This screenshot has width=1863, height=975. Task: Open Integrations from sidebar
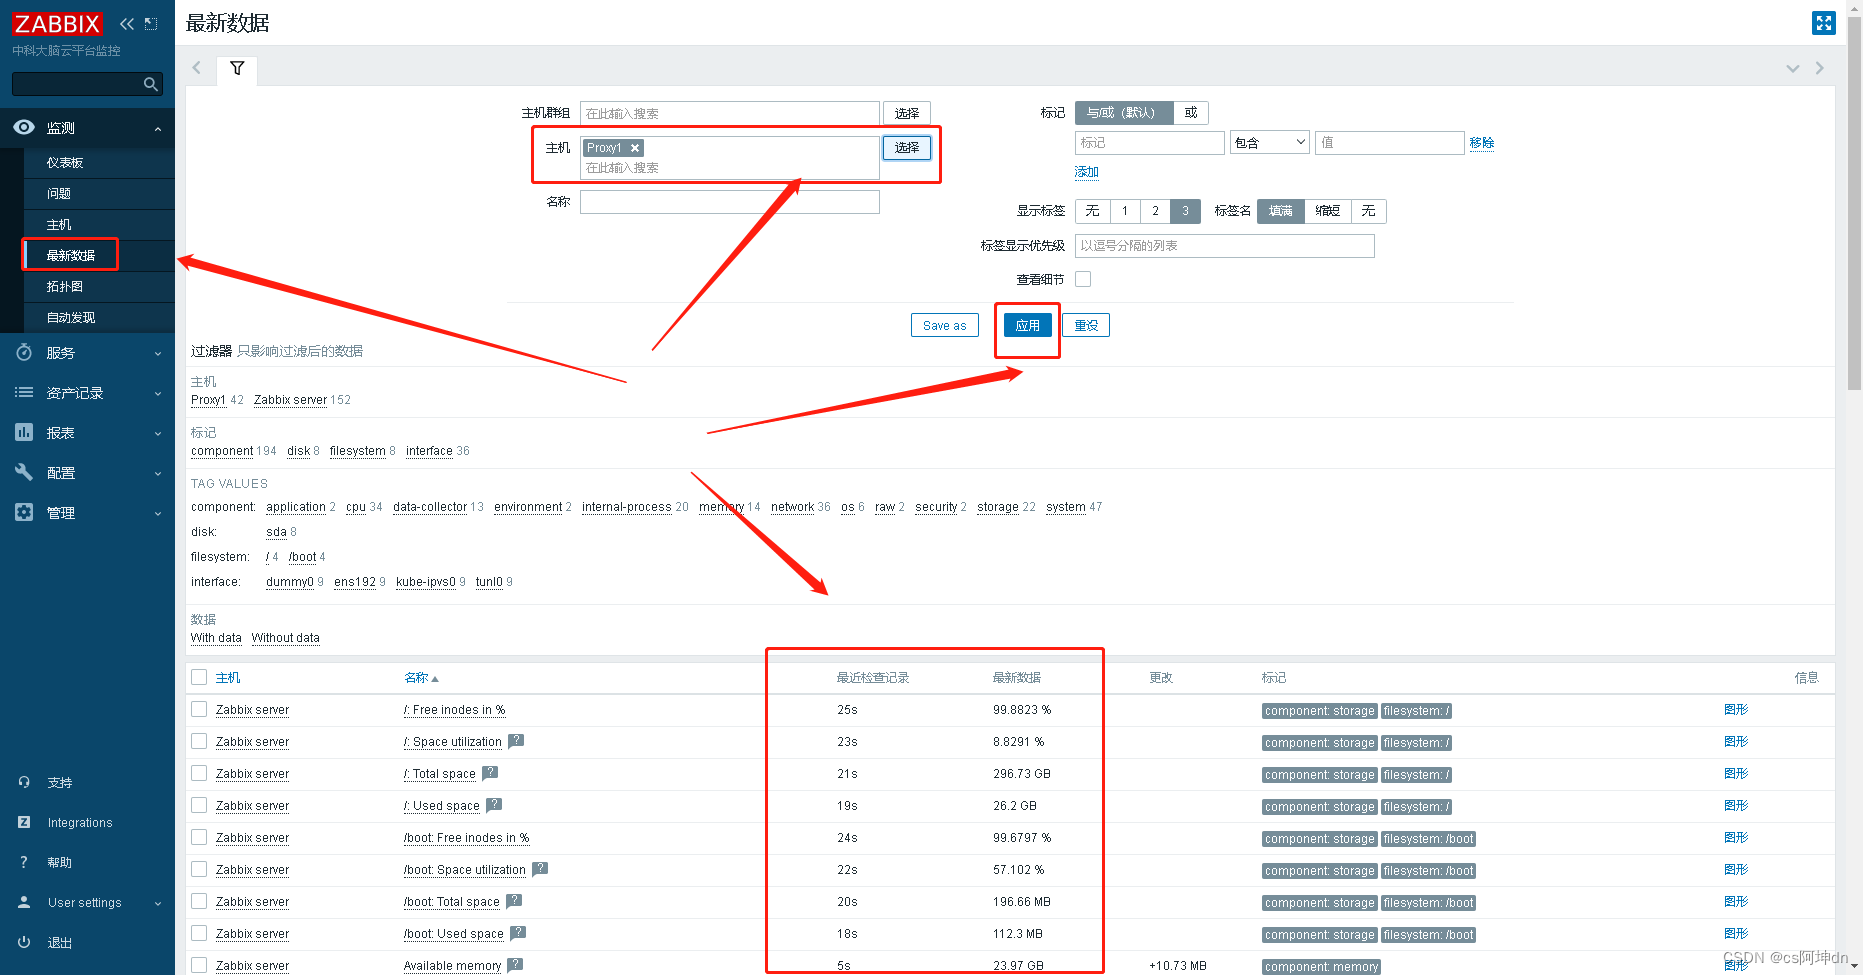tap(80, 823)
